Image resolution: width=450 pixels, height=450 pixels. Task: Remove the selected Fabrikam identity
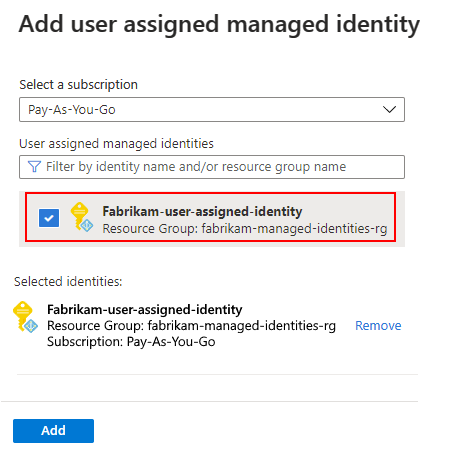click(x=378, y=326)
